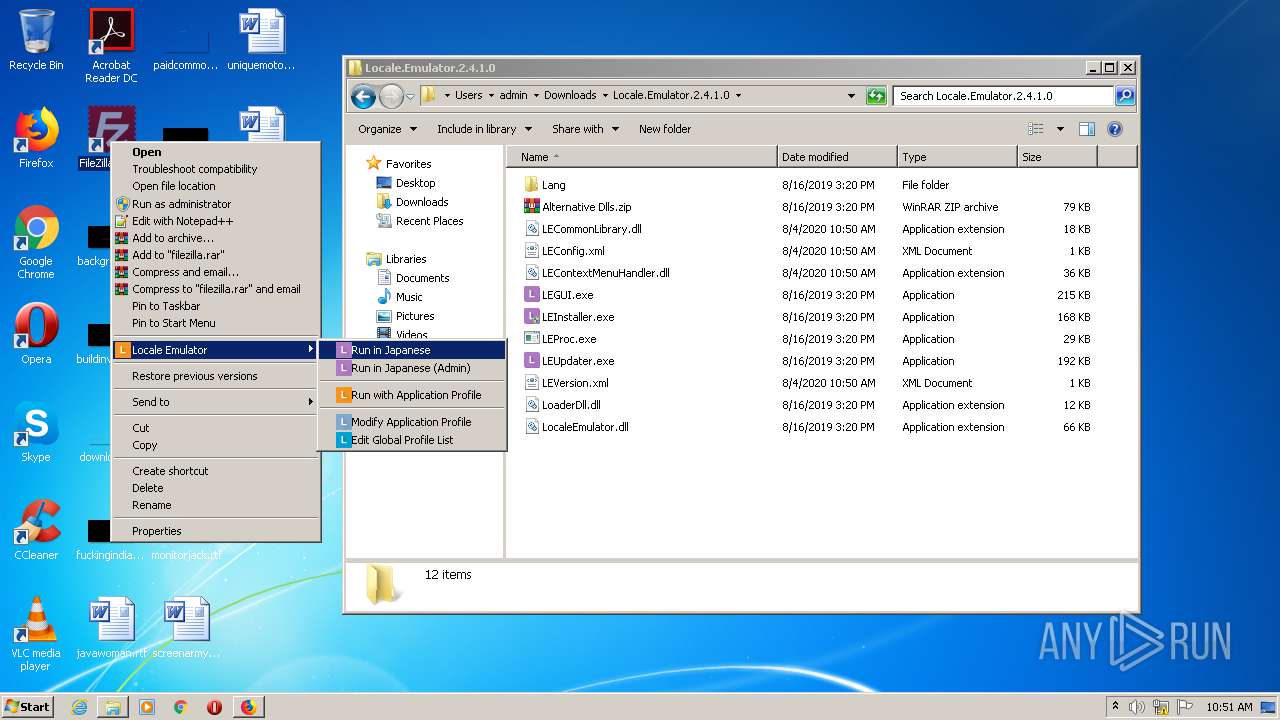Sort by the Size column header
Image resolution: width=1280 pixels, height=720 pixels.
coord(1057,157)
